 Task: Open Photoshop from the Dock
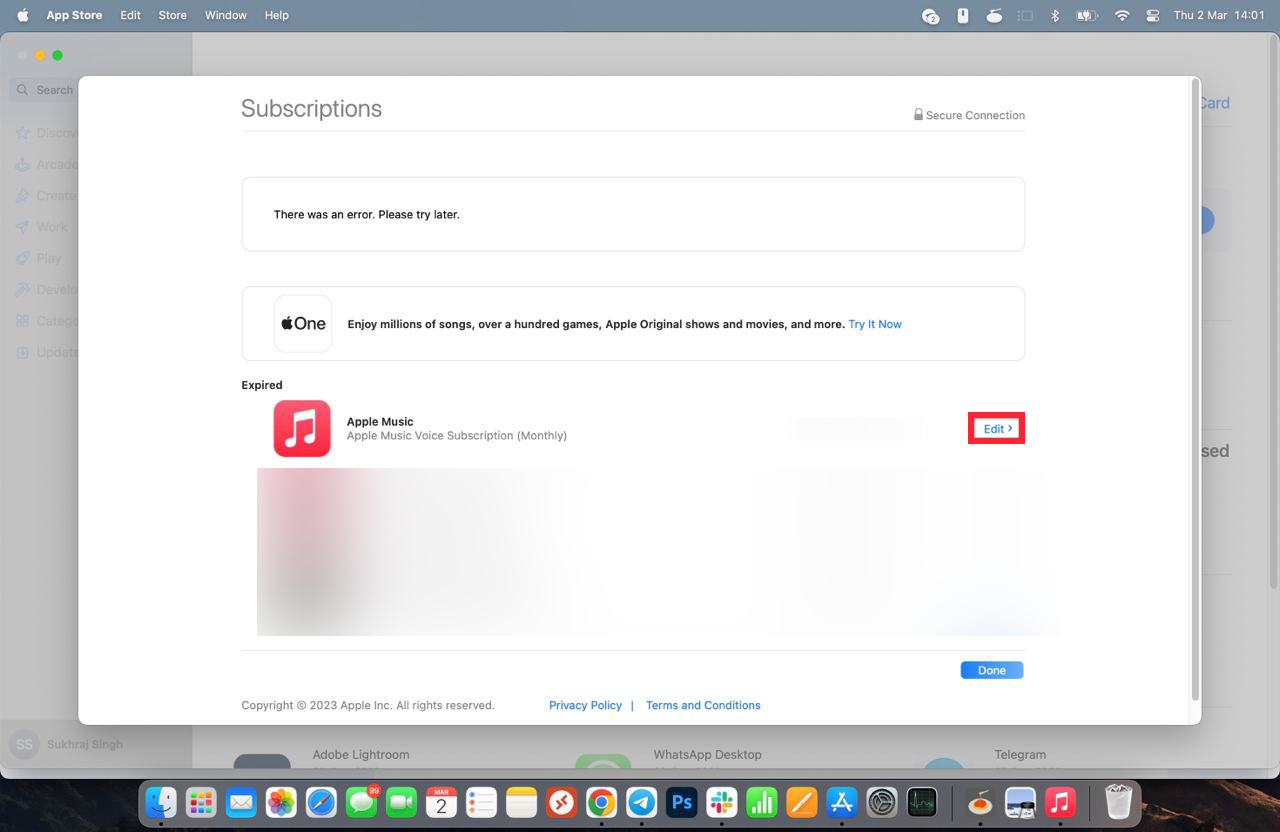click(681, 802)
